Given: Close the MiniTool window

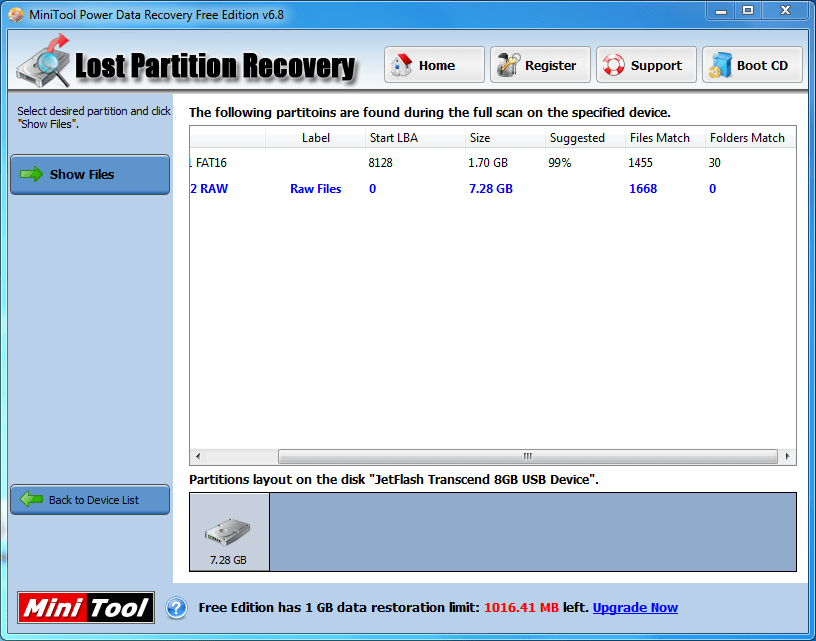Looking at the screenshot, I should point(786,11).
